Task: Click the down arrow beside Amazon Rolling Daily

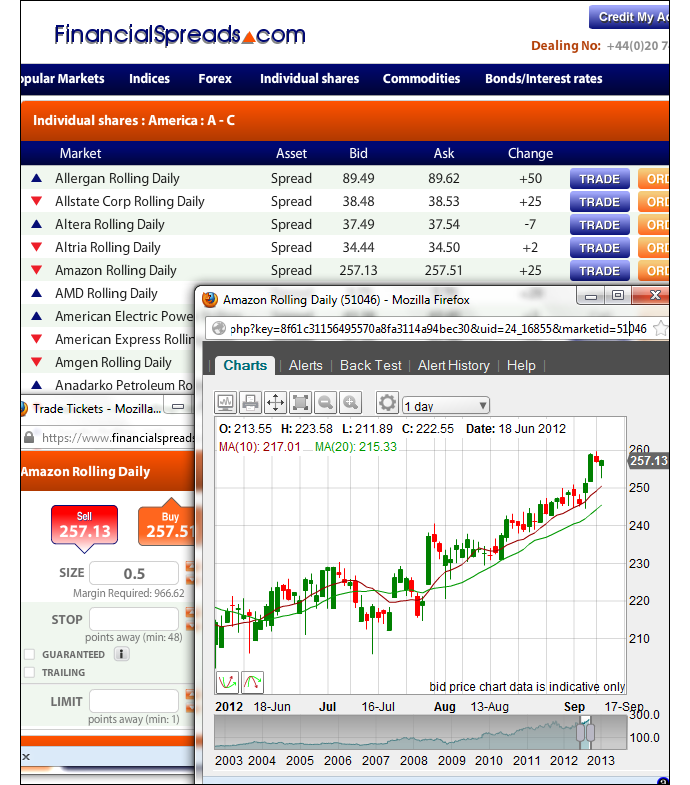Action: [36, 270]
